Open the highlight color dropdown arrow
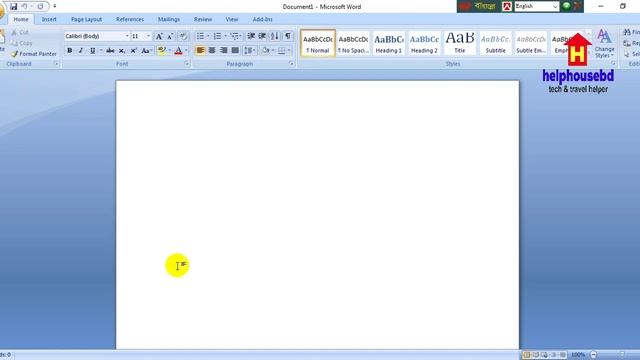This screenshot has height=360, width=640. [x=169, y=51]
